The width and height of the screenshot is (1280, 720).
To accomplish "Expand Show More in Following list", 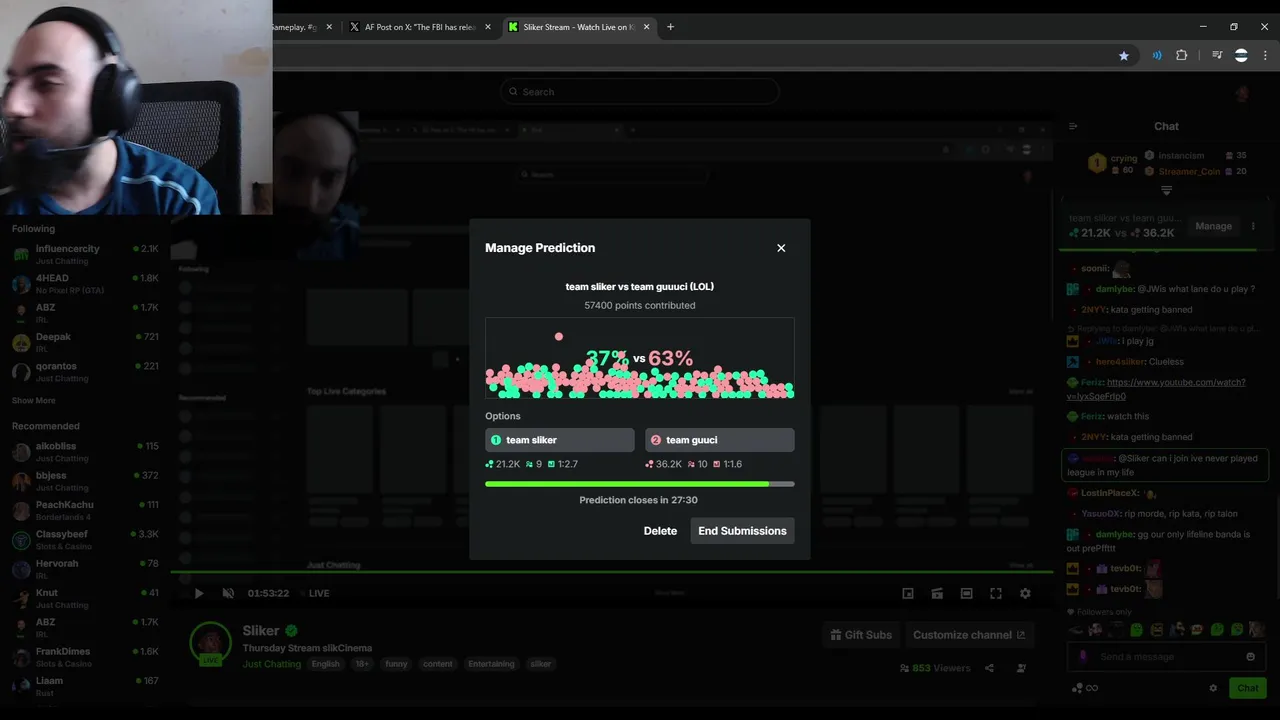I will pos(34,400).
